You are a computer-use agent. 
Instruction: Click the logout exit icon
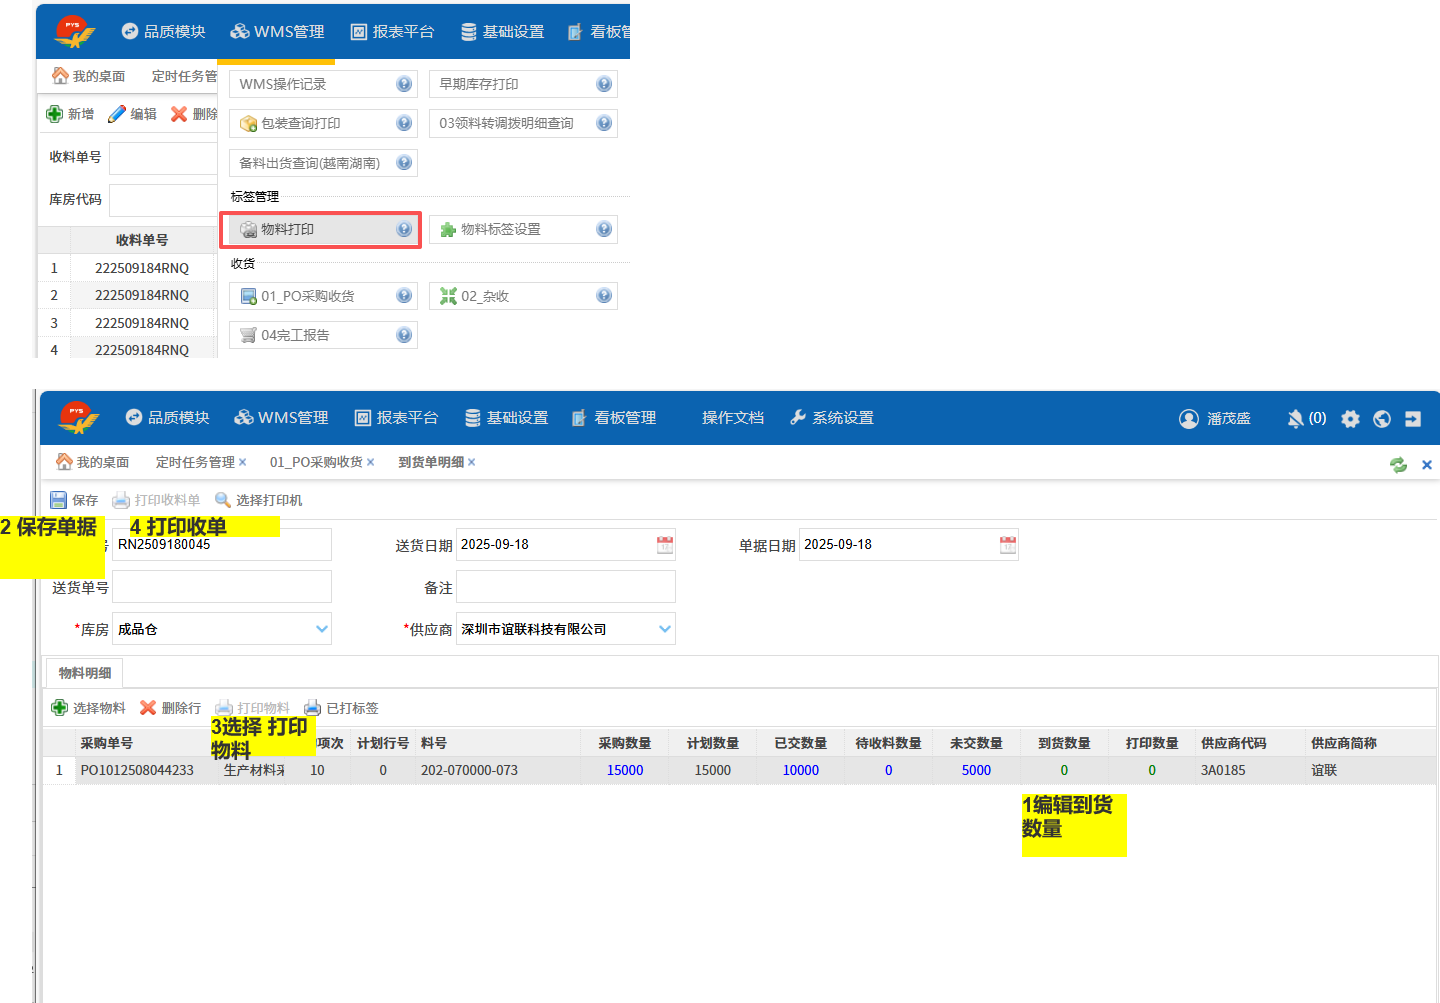1413,419
